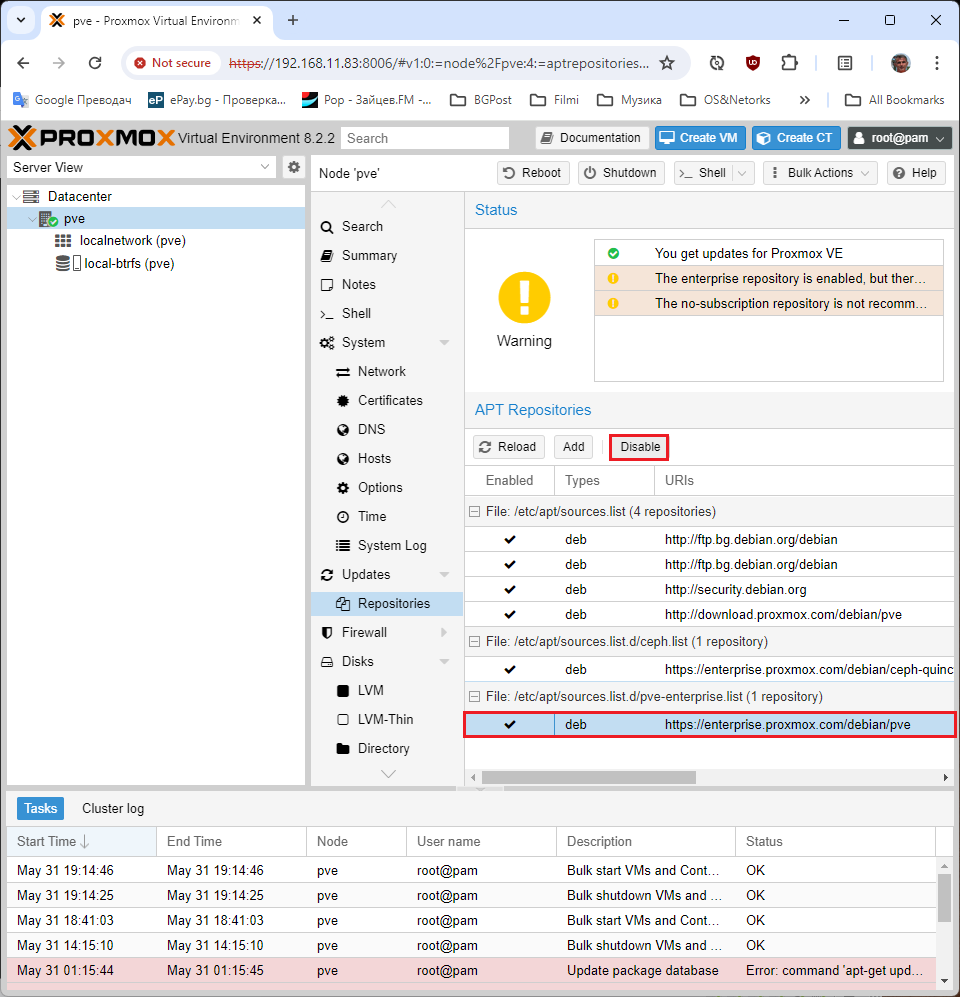
Task: Toggle enabled check for ftp.bg.debian.org first row
Action: 510,539
